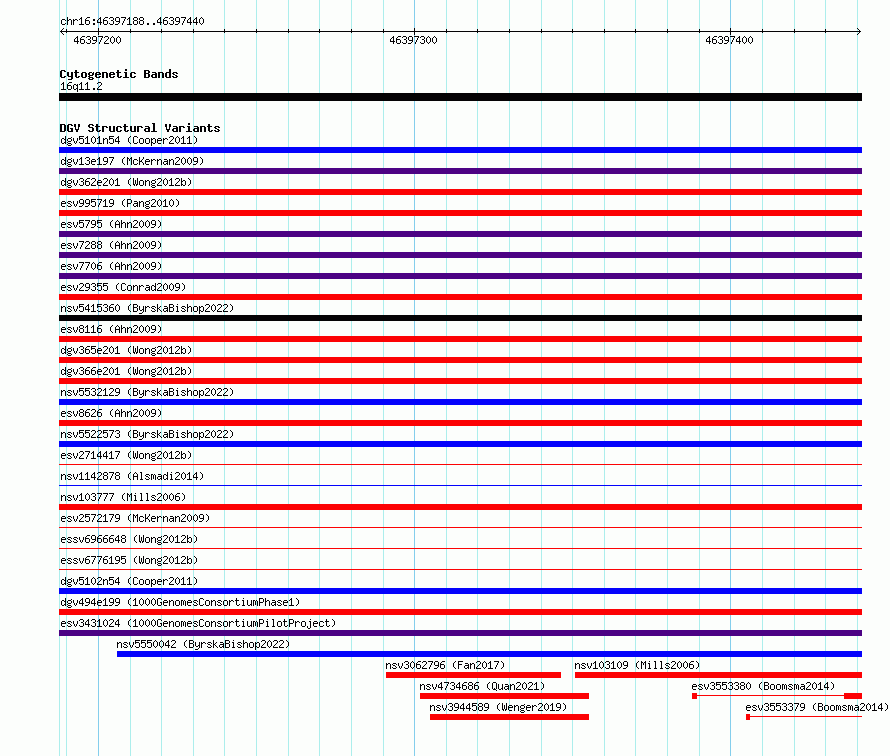Open dgv366e201 (Wong2012b) variant label
The width and height of the screenshot is (890, 756).
click(x=126, y=371)
